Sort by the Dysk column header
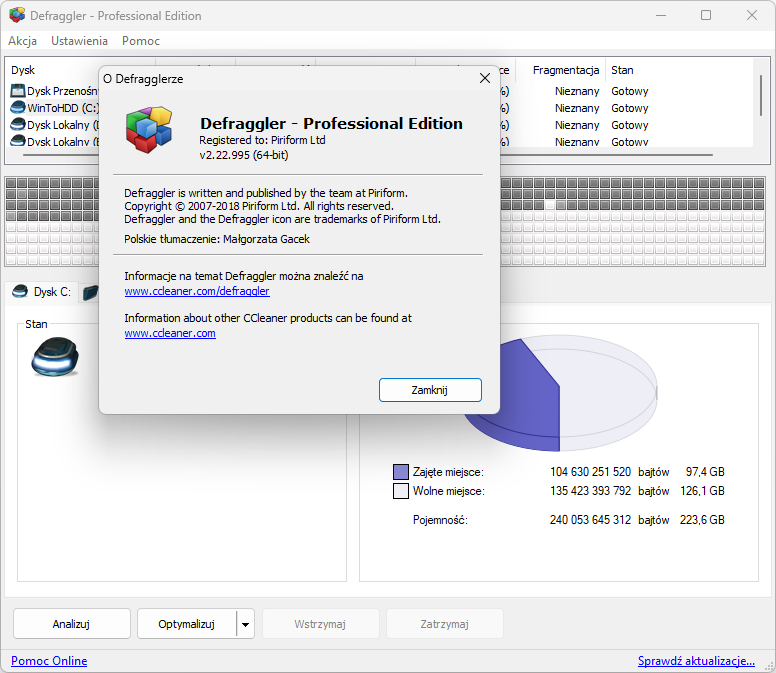Viewport: 776px width, 673px height. 23,70
